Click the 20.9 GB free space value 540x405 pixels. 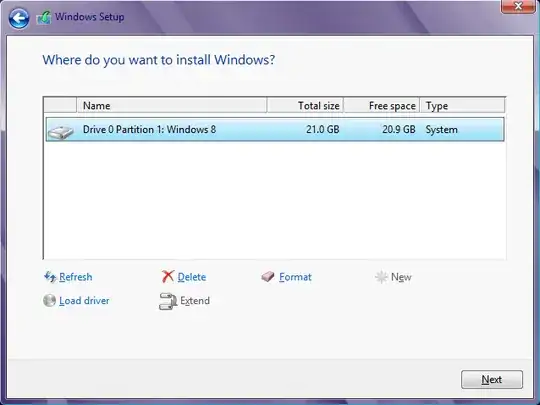pos(399,129)
